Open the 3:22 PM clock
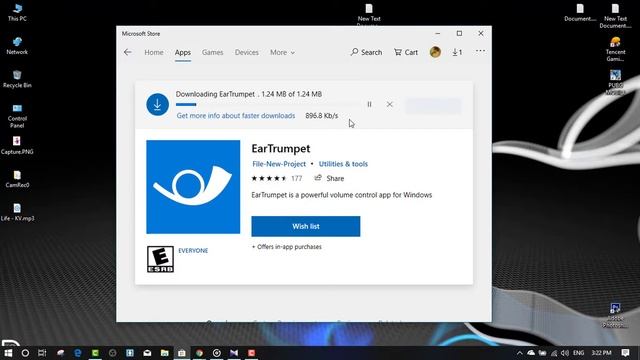The height and width of the screenshot is (360, 640). click(601, 353)
